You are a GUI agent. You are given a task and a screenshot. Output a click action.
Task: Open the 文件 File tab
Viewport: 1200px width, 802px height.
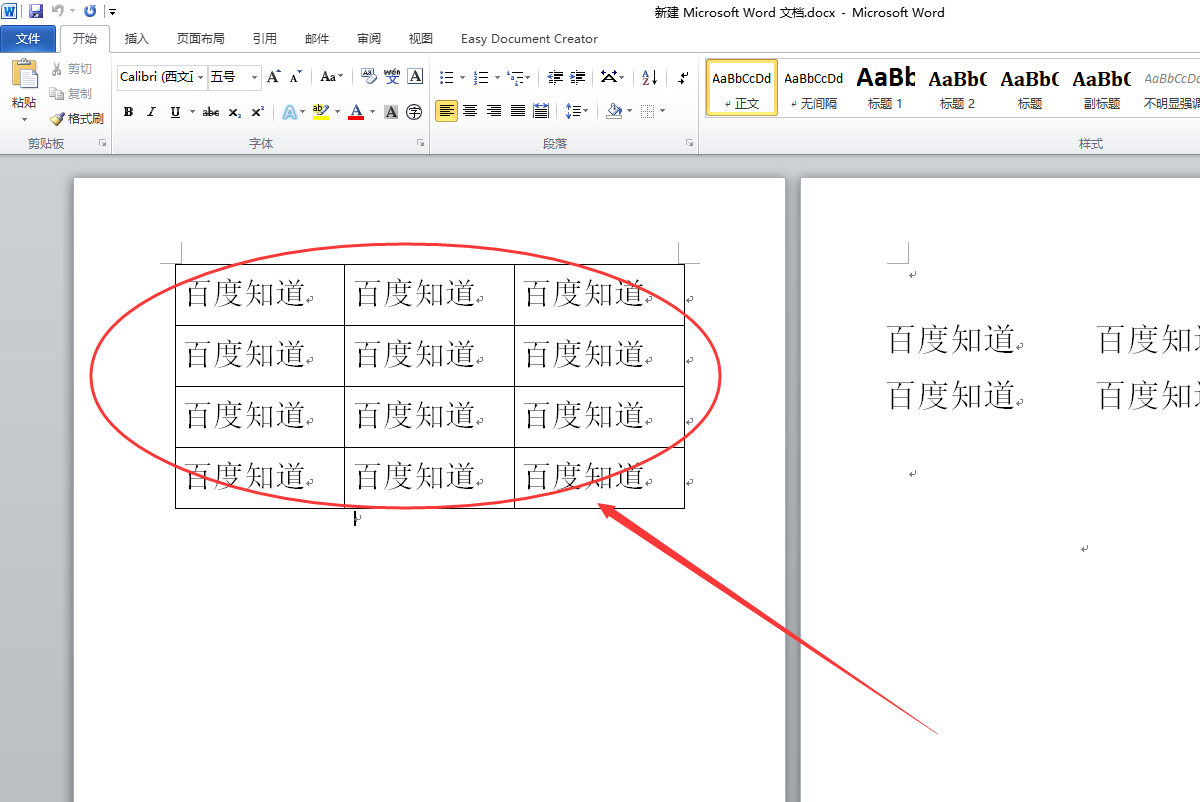point(28,39)
